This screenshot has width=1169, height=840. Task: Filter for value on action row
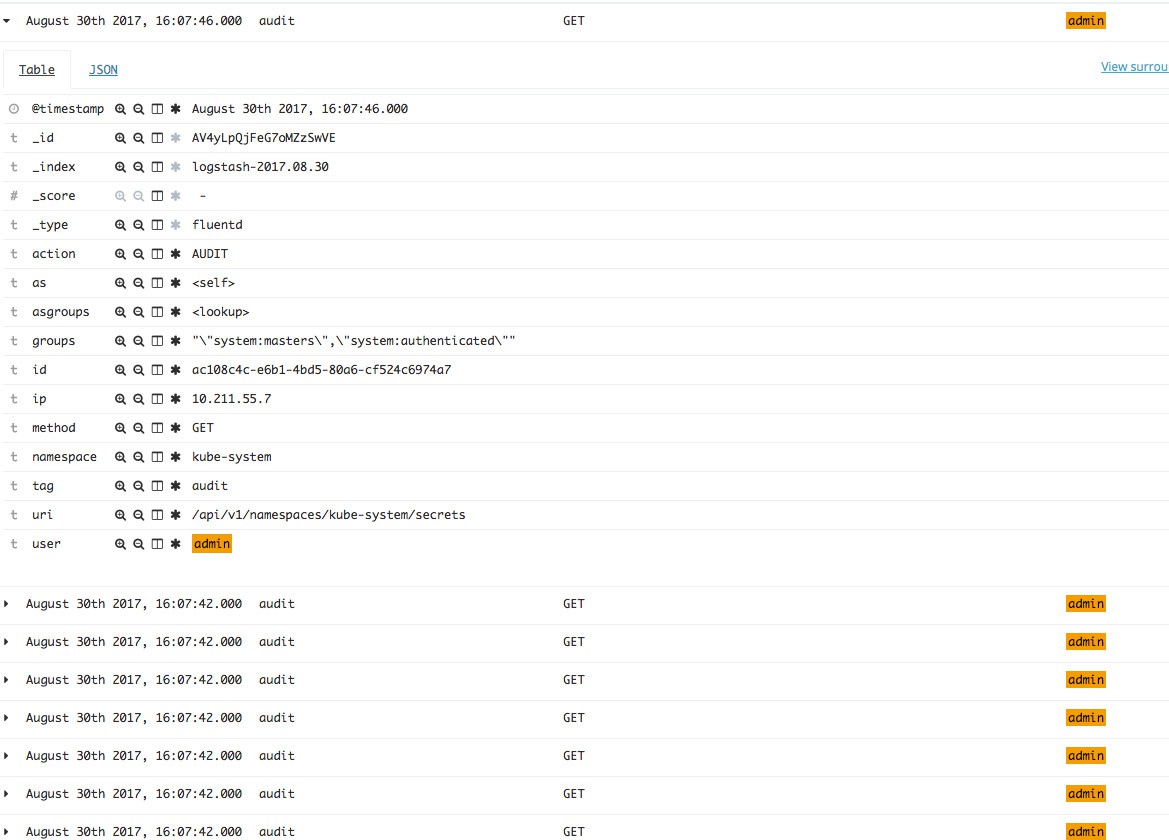pos(120,254)
